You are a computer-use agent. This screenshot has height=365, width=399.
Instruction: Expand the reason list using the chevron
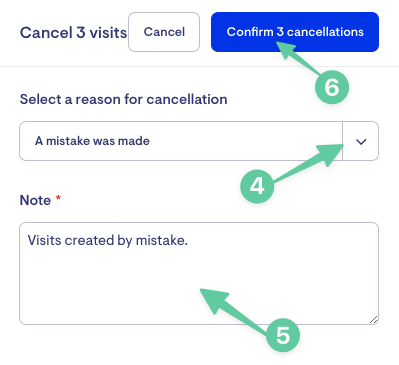[x=361, y=141]
